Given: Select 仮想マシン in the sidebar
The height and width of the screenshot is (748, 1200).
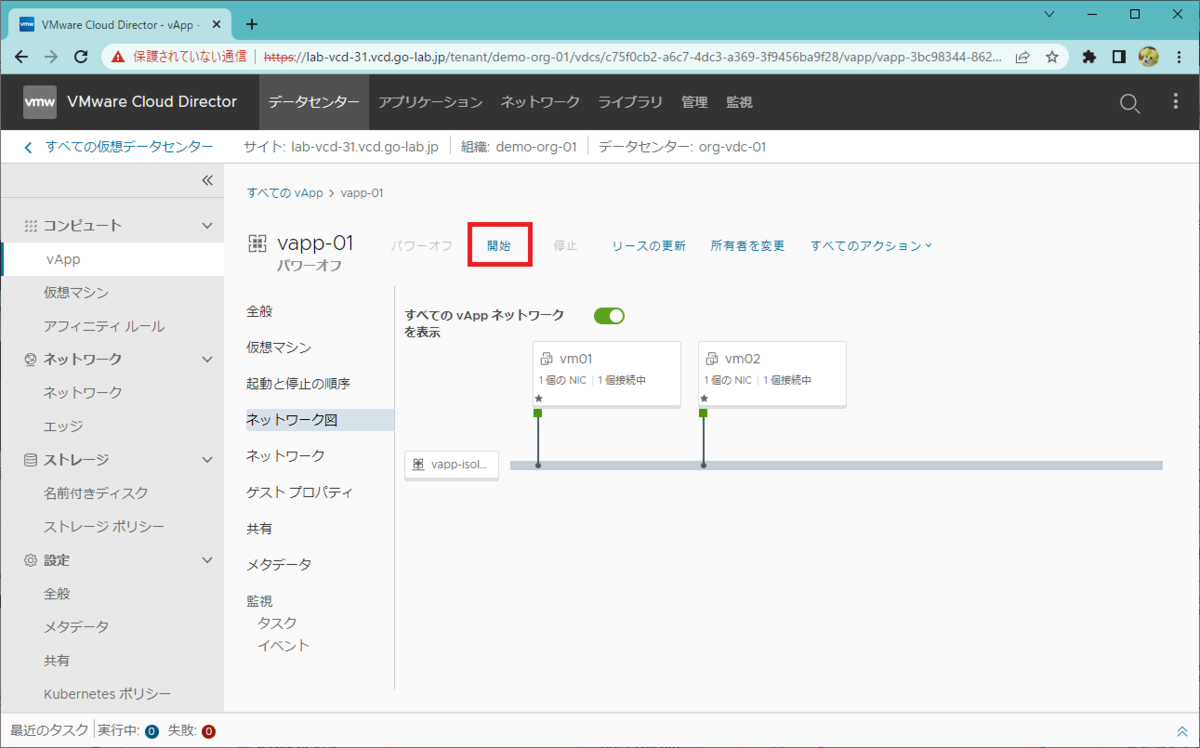Looking at the screenshot, I should [x=76, y=293].
